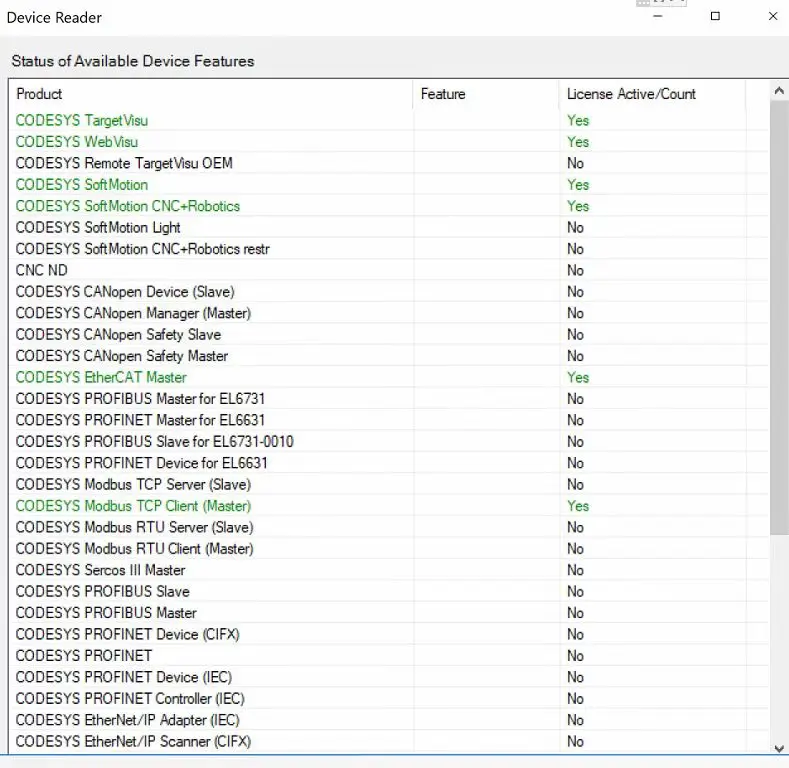Click Yes license value for WebVisu
The height and width of the screenshot is (768, 789).
pyautogui.click(x=578, y=142)
